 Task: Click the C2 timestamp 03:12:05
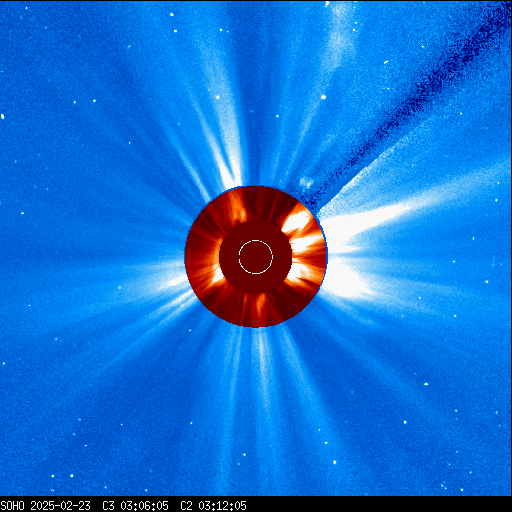[x=222, y=506]
